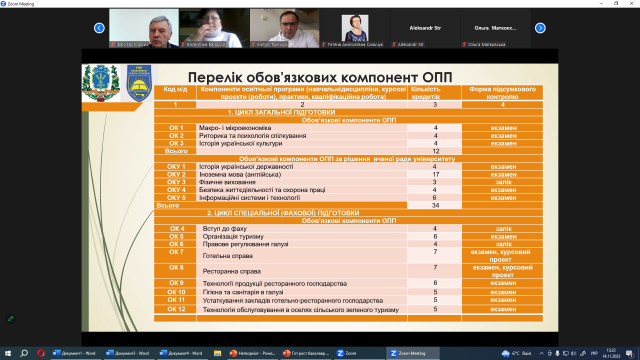Toggle the microphone tray icon

[557, 353]
